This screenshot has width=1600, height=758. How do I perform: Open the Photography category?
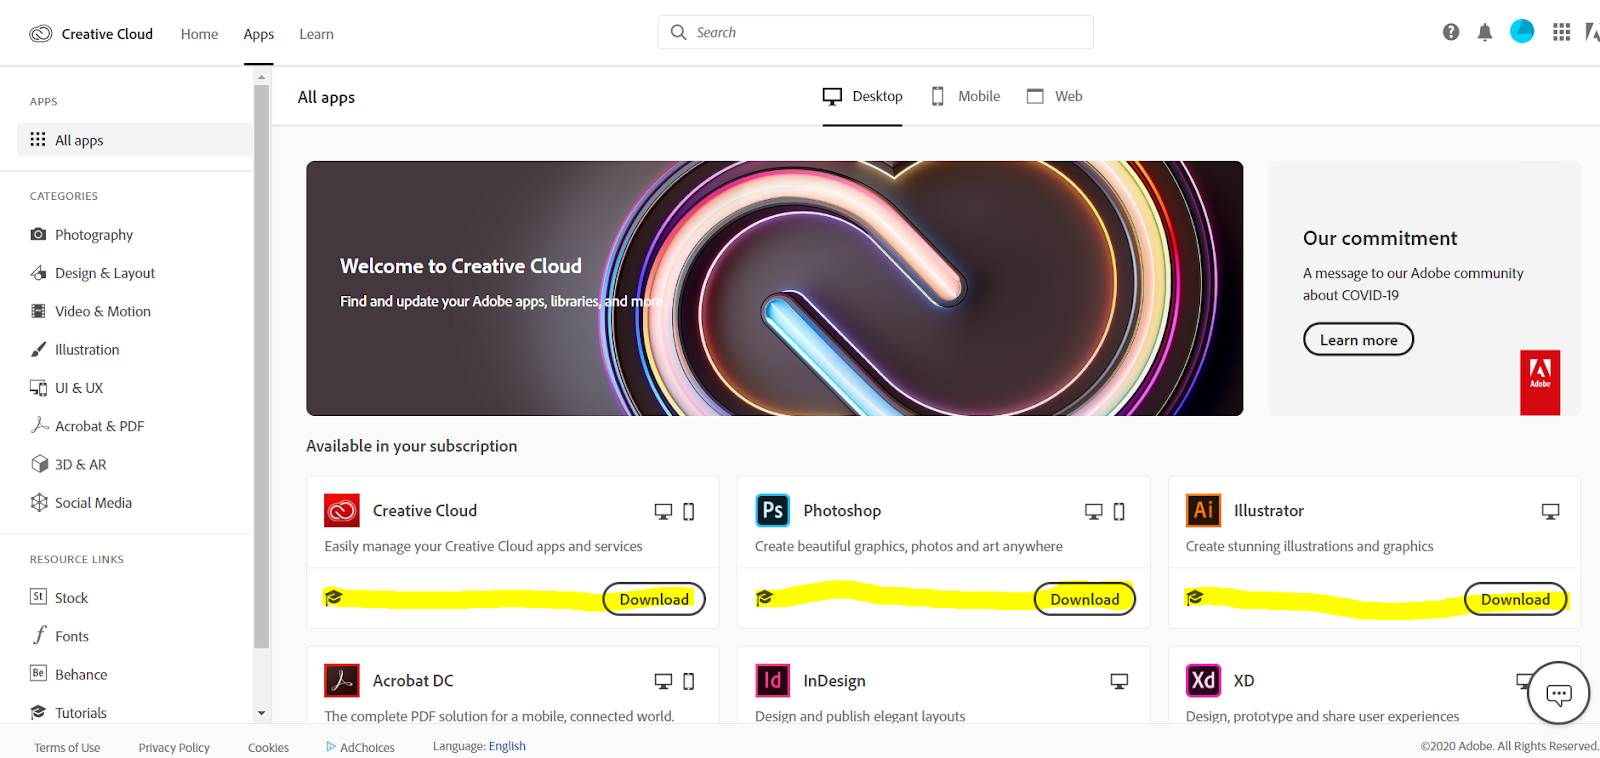pyautogui.click(x=94, y=234)
